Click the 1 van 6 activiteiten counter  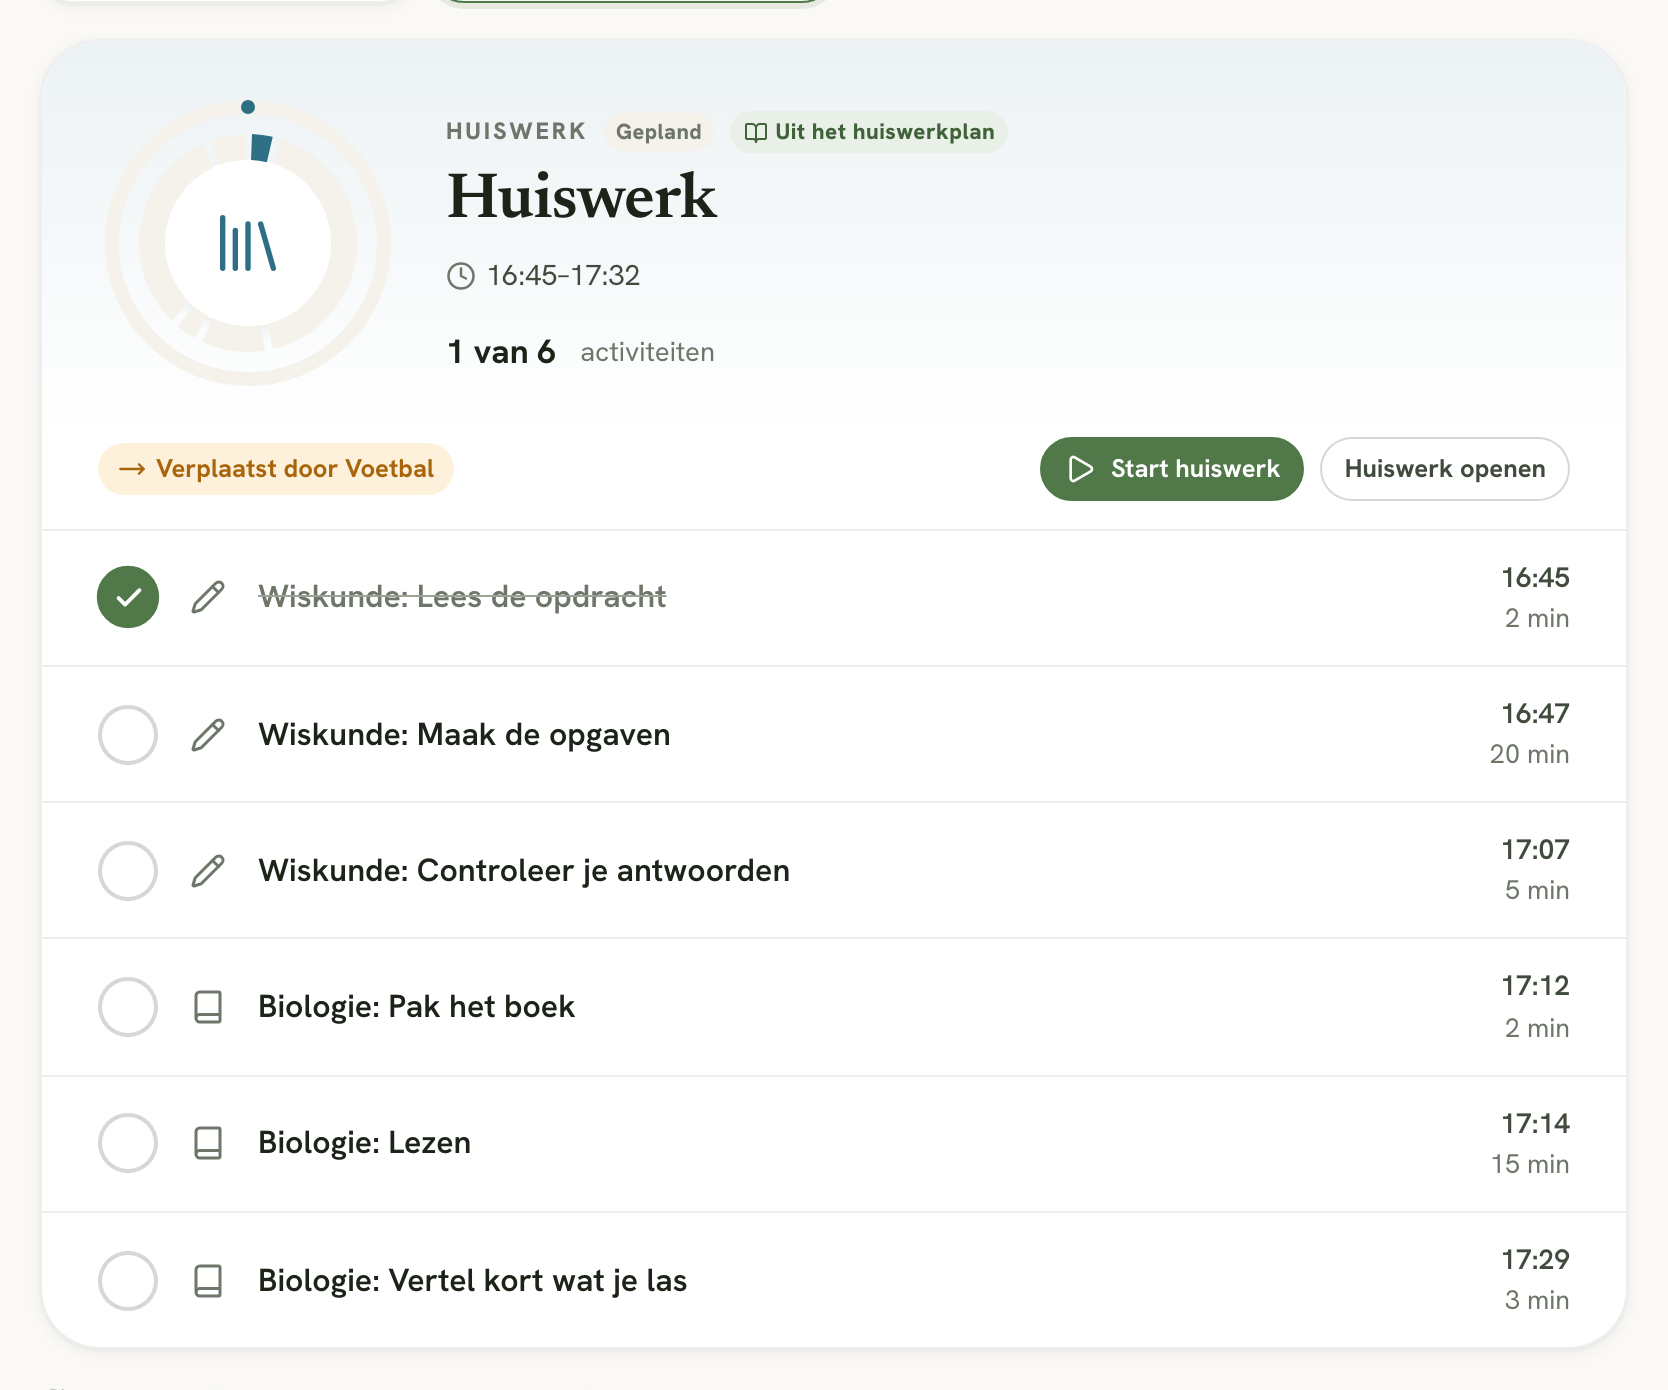581,352
